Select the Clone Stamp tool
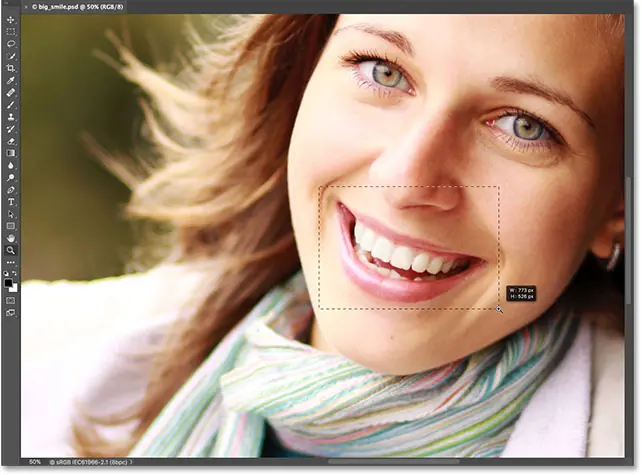The width and height of the screenshot is (642, 475). tap(11, 116)
